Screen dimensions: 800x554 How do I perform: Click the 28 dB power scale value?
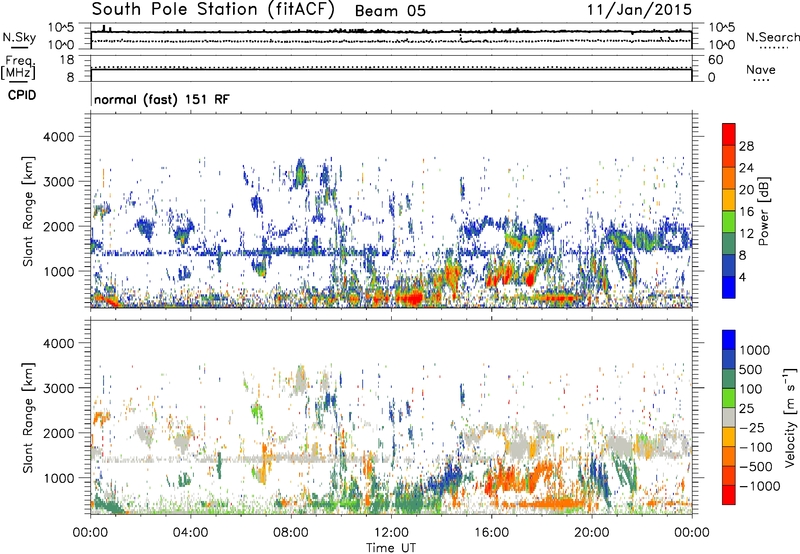pos(746,146)
